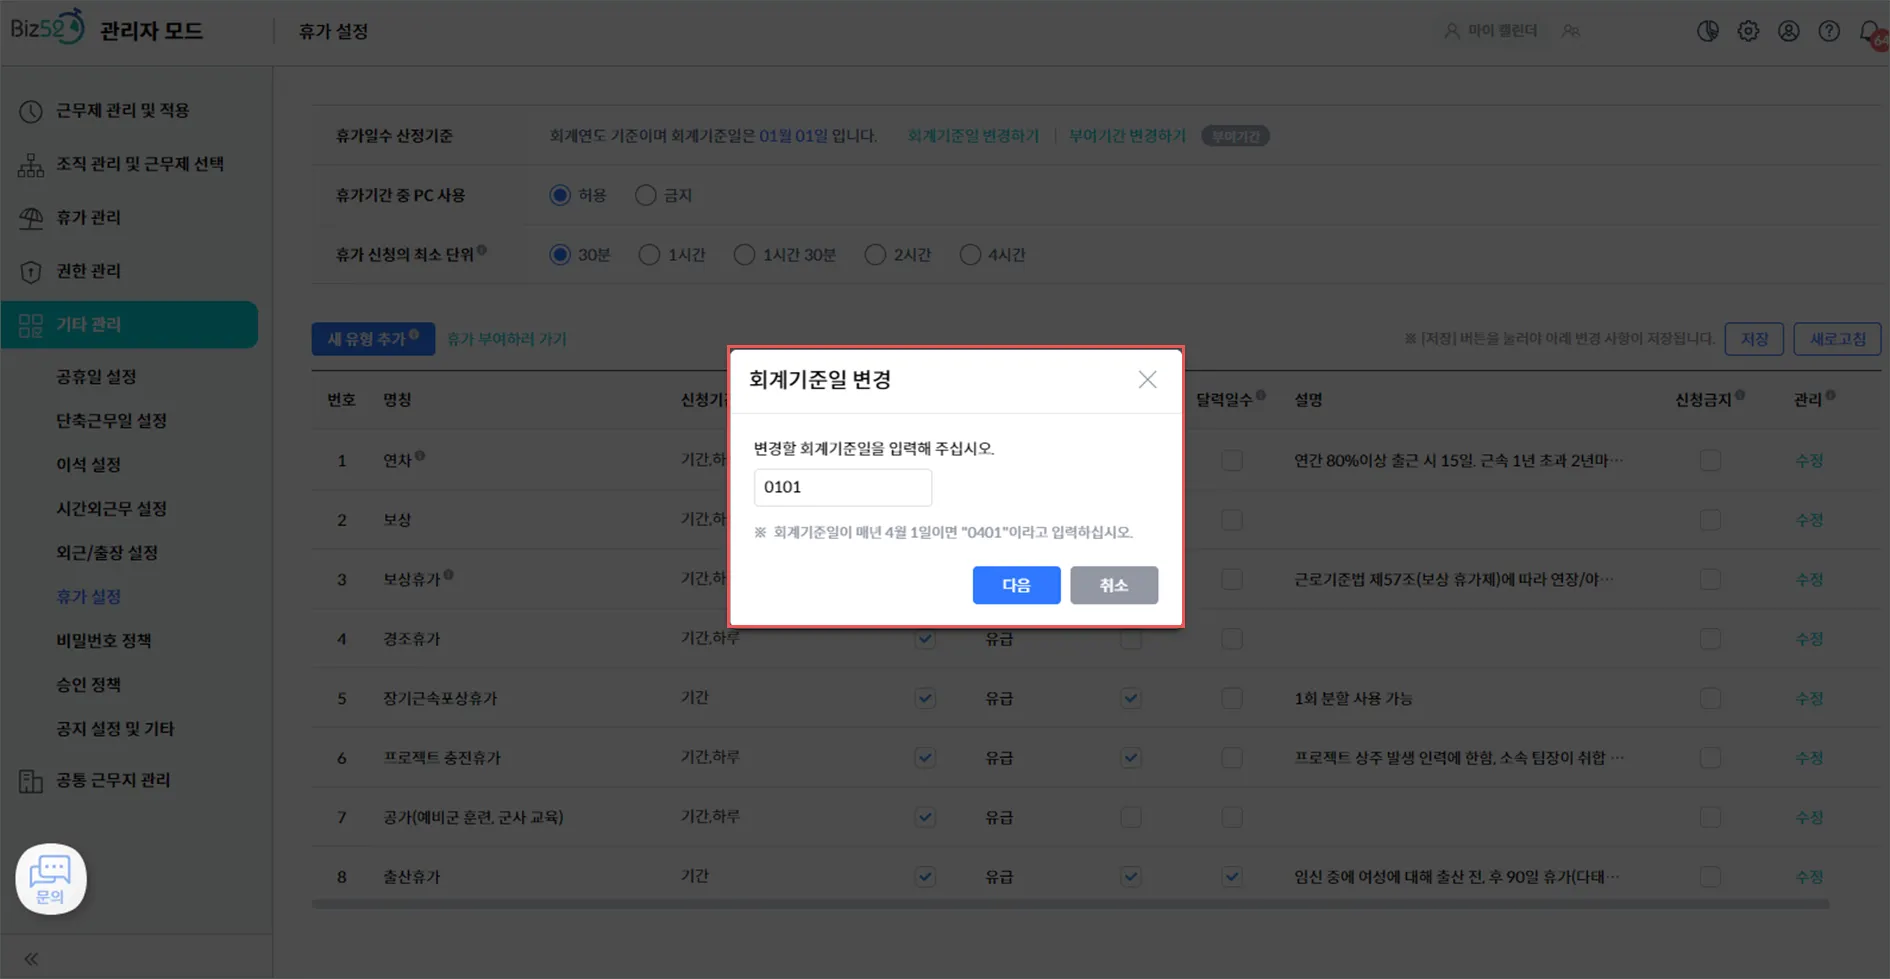Viewport: 1890px width, 979px height.
Task: Follow 휴가 부여하러 가기 link
Action: coord(506,339)
